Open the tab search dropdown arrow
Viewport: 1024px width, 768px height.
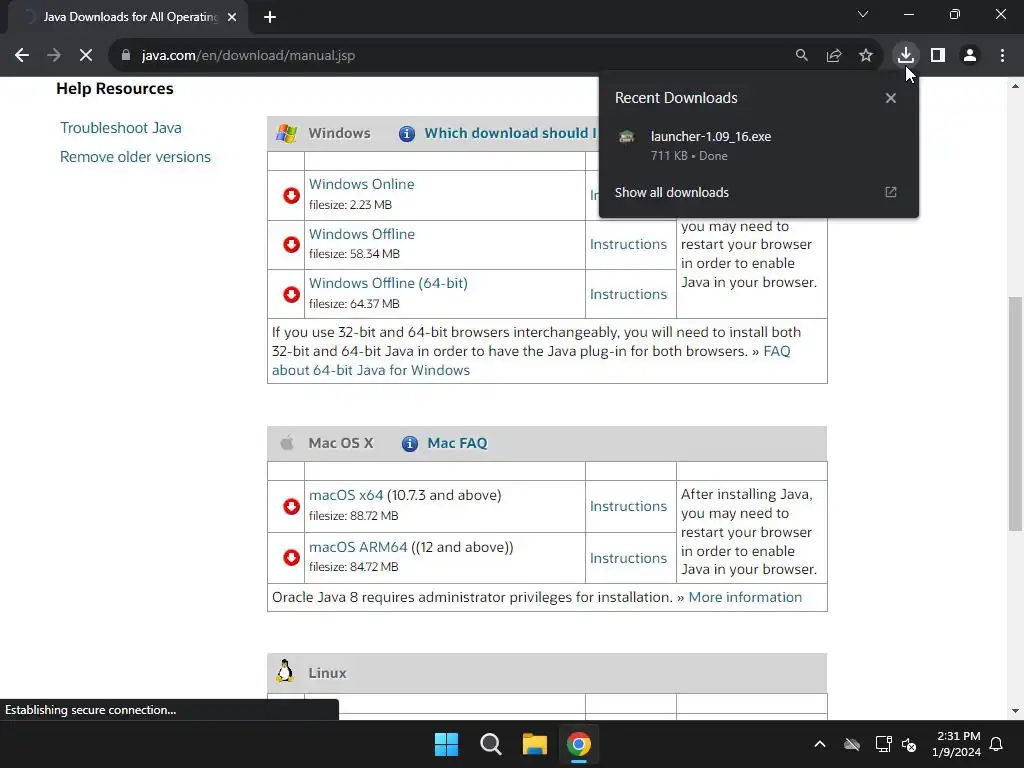863,14
